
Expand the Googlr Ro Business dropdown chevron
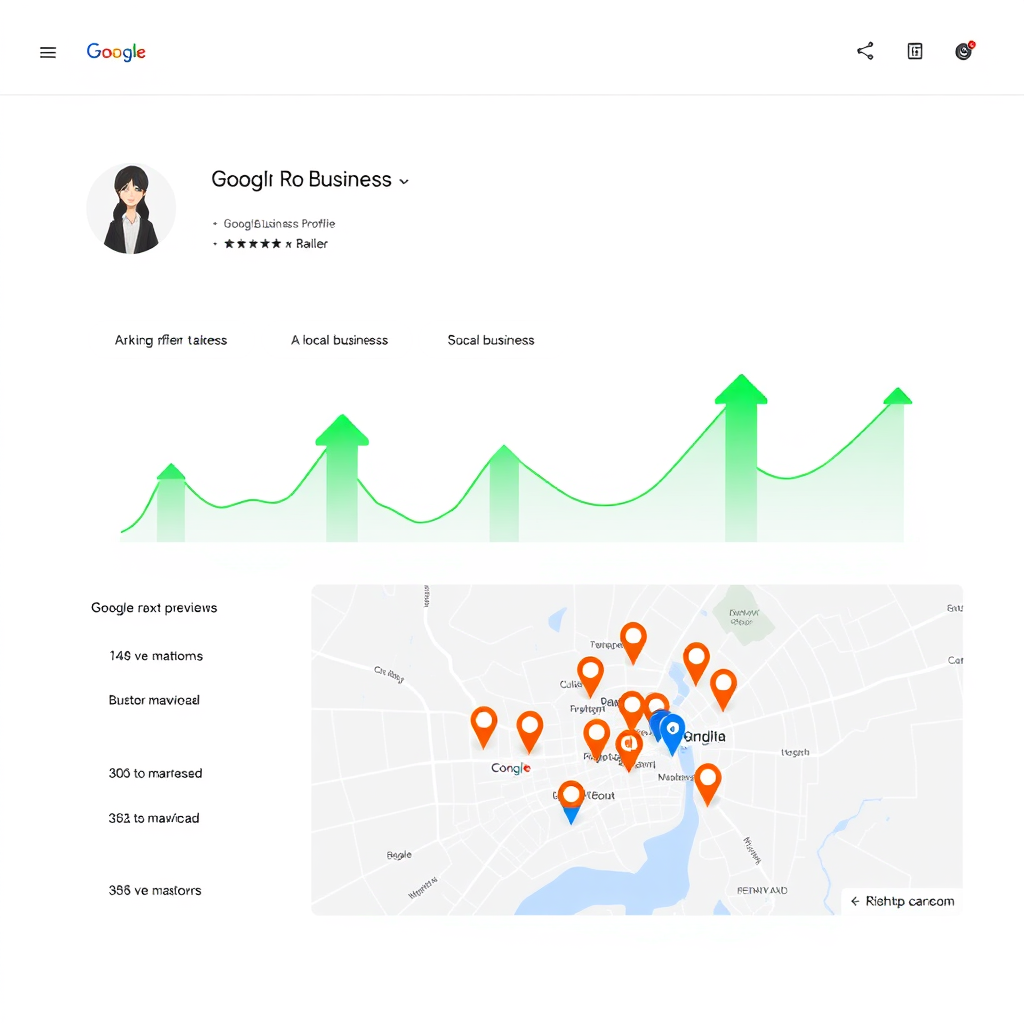404,181
